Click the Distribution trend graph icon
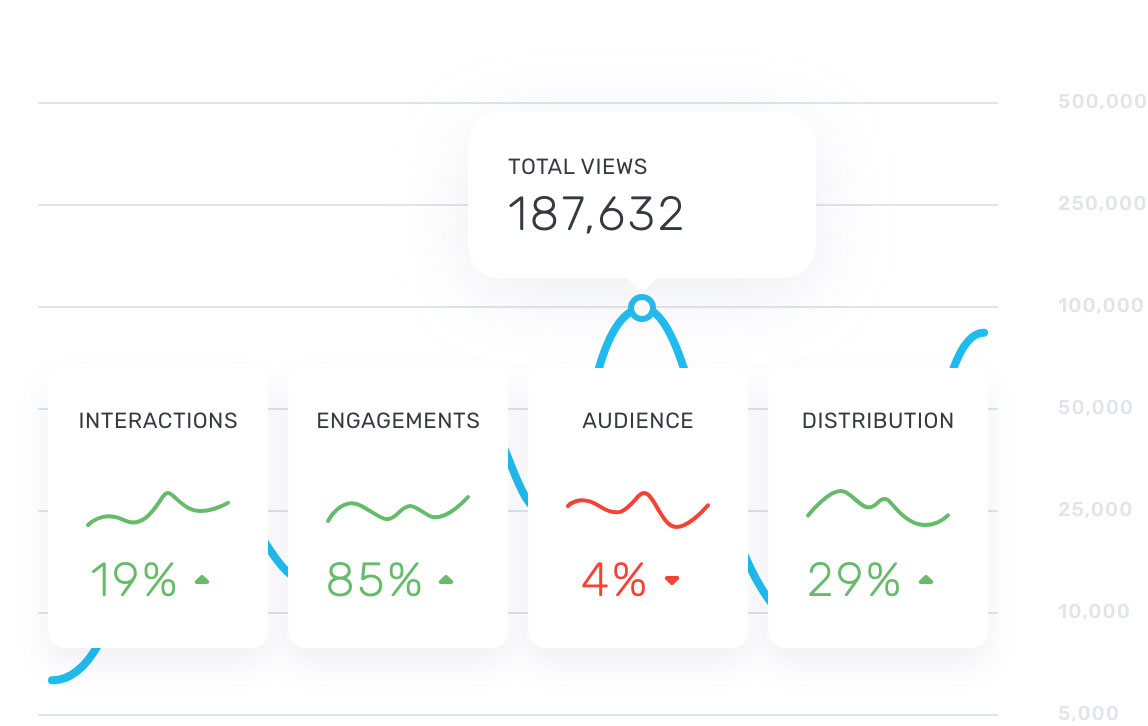Viewport: 1148px width, 726px height. pyautogui.click(x=878, y=508)
